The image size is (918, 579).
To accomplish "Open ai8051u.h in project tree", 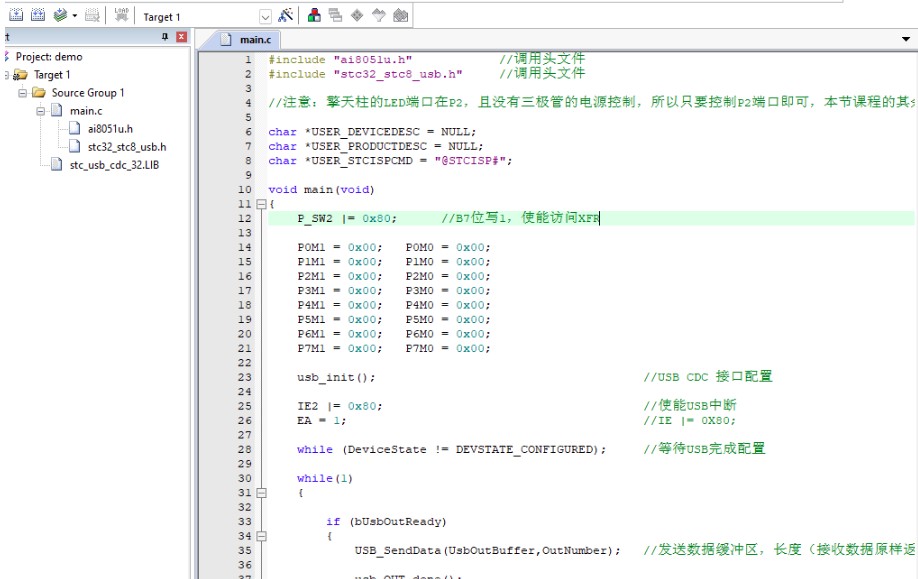I will (110, 129).
